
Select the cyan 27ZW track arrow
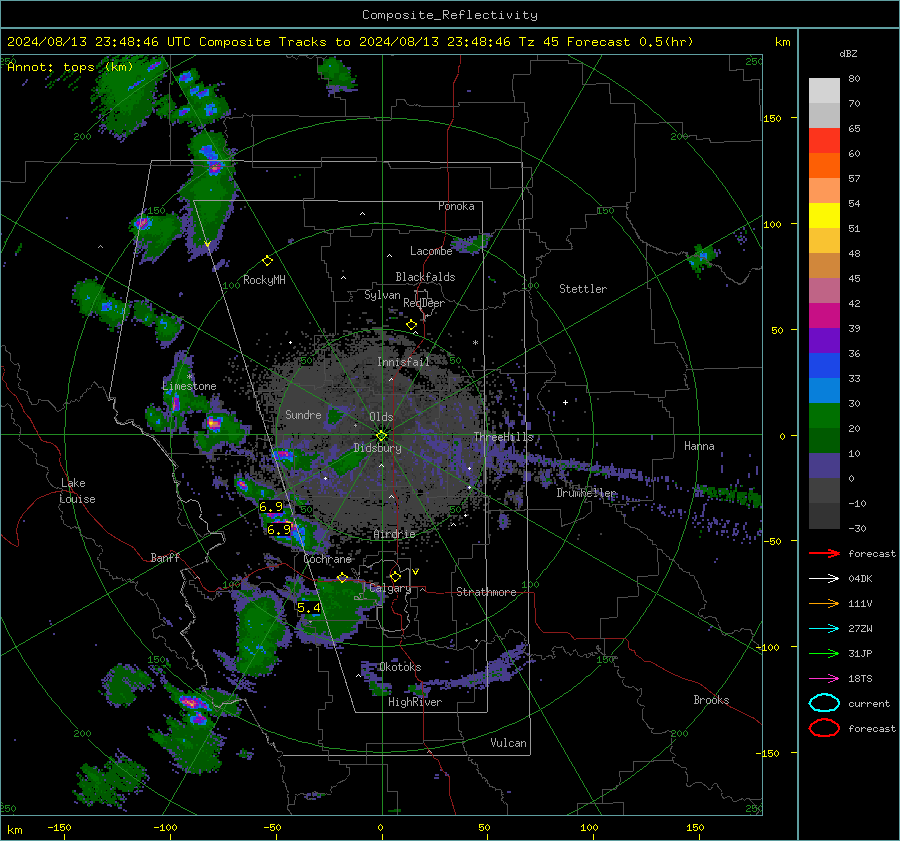(x=824, y=629)
